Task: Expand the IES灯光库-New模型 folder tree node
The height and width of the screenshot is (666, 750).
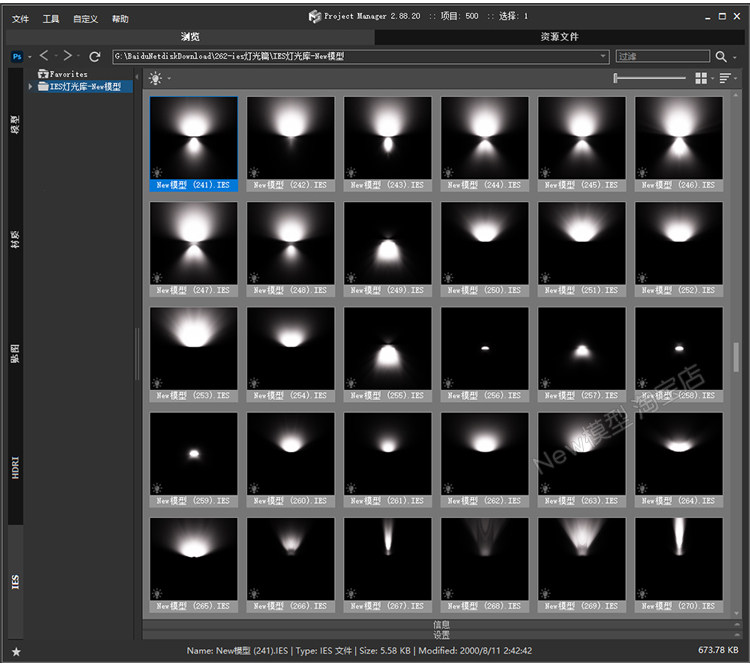Action: click(31, 87)
